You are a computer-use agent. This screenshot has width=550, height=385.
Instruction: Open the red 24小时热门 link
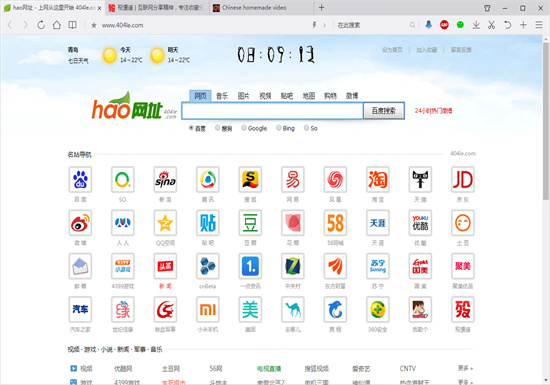point(434,111)
